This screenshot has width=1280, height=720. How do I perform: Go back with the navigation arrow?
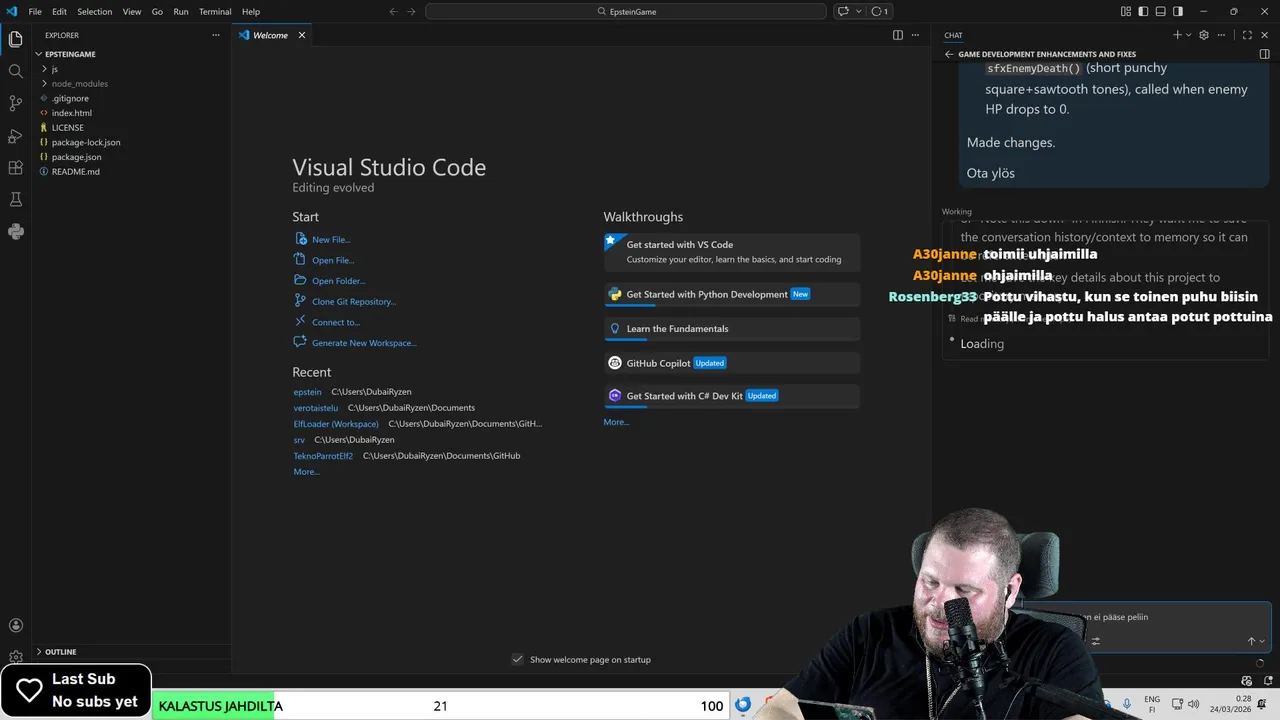(x=393, y=11)
